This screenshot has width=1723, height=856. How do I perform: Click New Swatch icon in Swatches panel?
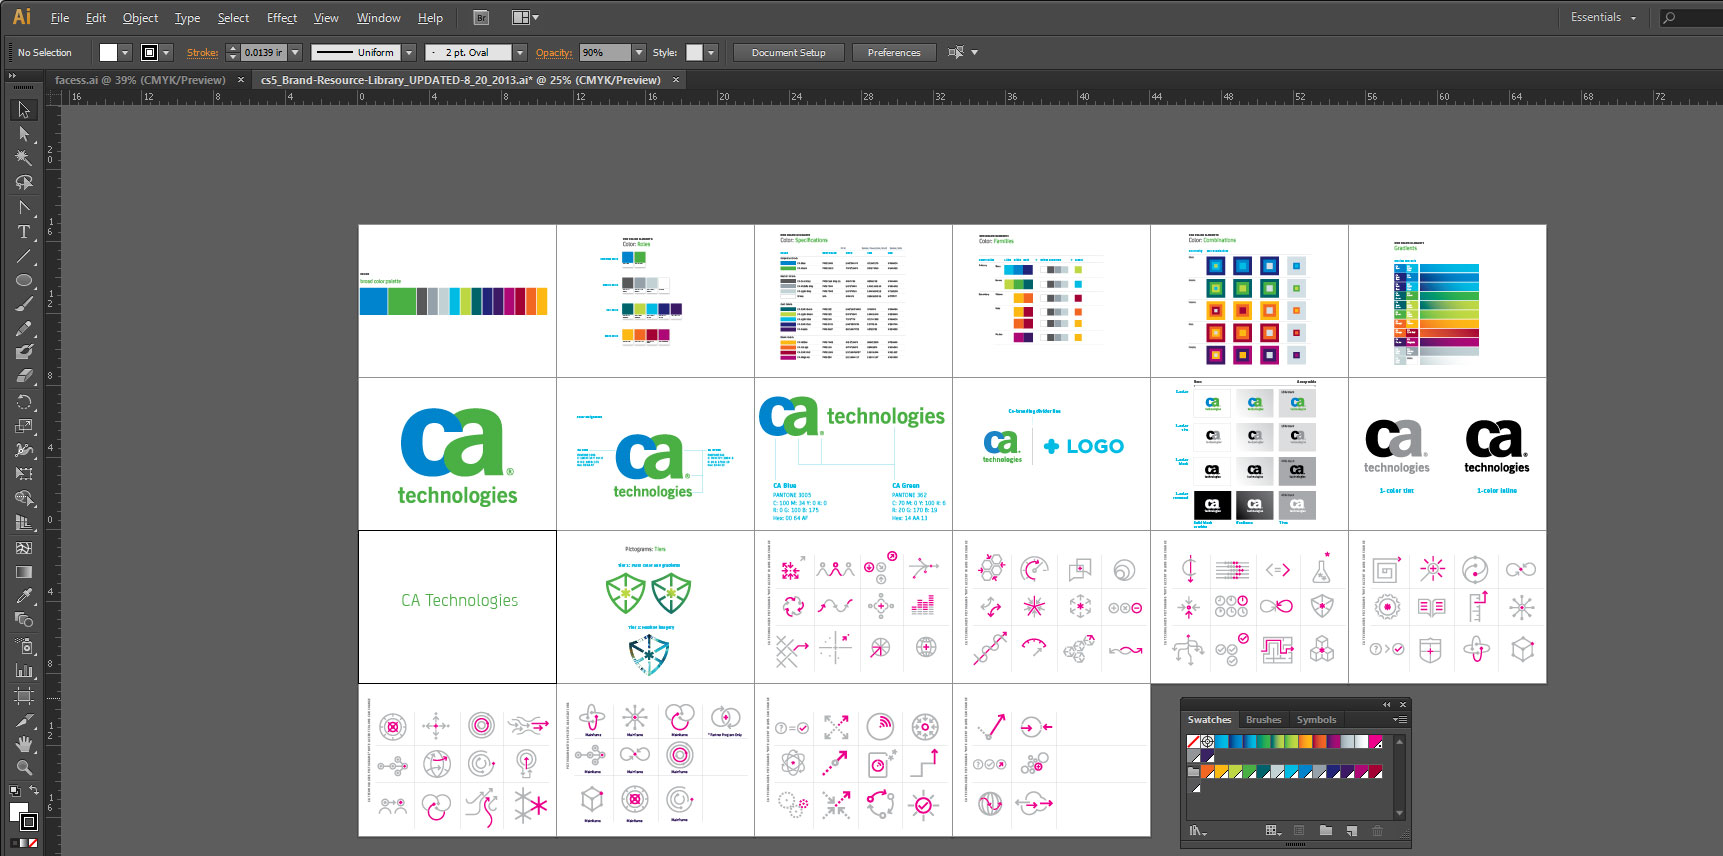(1351, 830)
